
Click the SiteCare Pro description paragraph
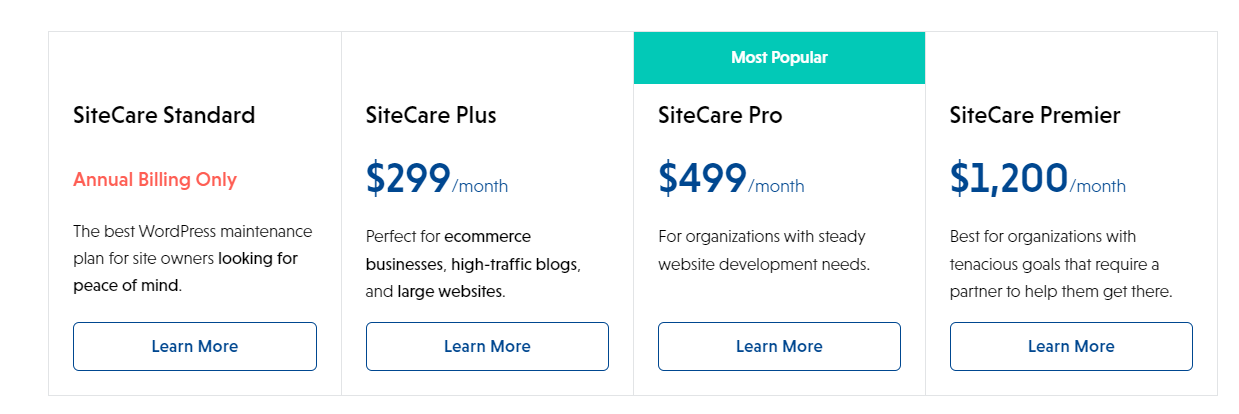click(762, 251)
